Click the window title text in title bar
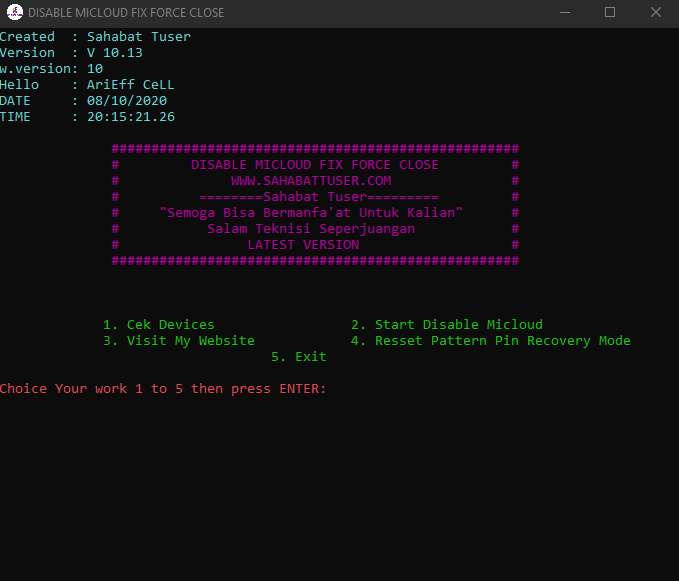The image size is (679, 581). point(126,13)
